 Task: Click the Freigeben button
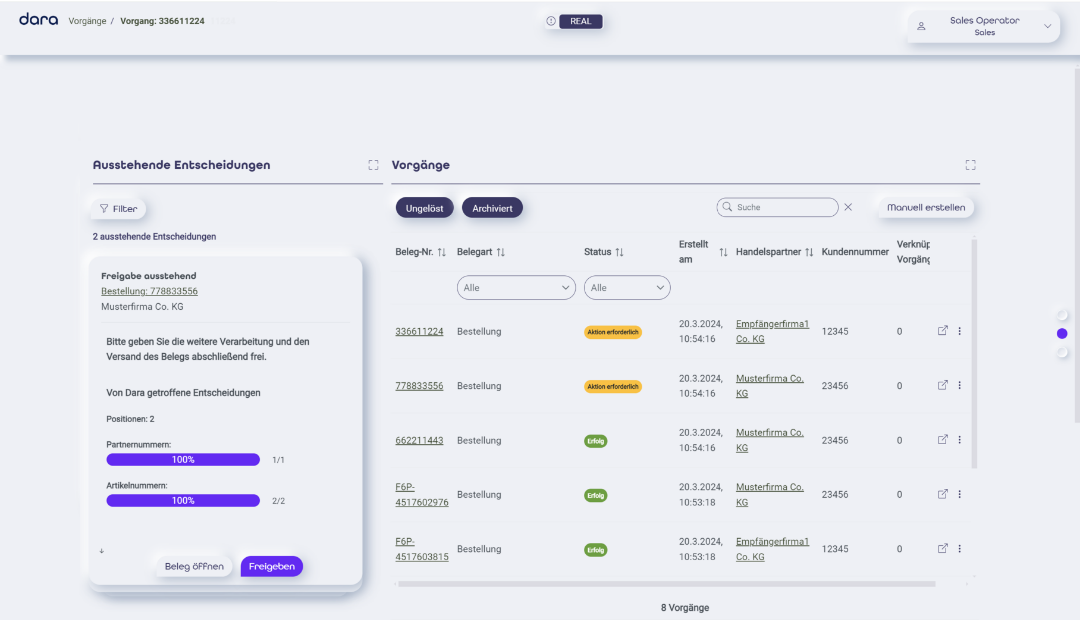point(271,566)
